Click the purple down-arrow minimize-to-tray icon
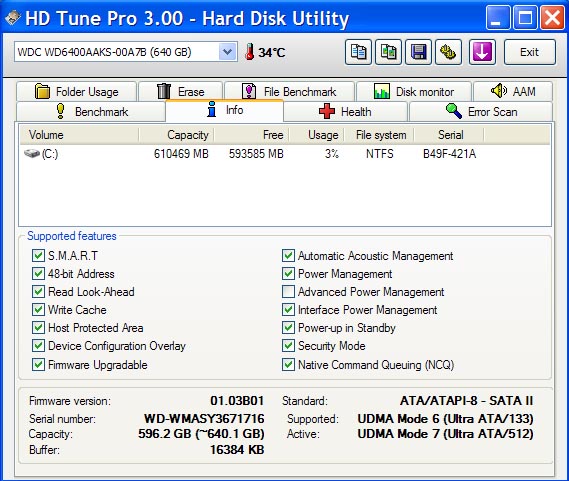569x481 pixels. [x=482, y=52]
